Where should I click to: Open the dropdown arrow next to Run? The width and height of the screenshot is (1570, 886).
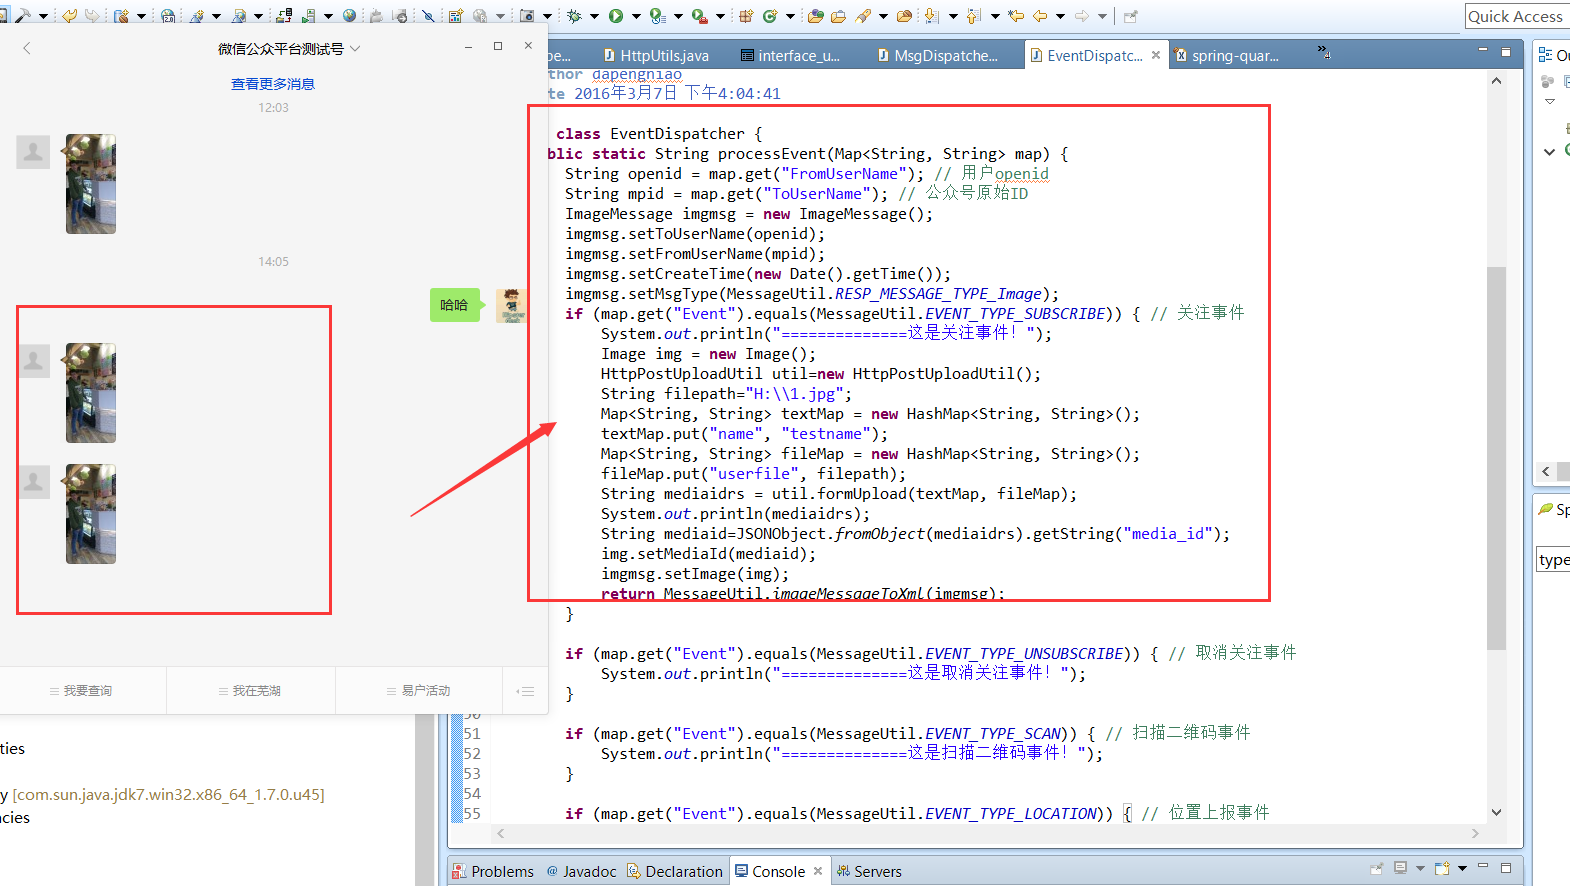[x=636, y=16]
